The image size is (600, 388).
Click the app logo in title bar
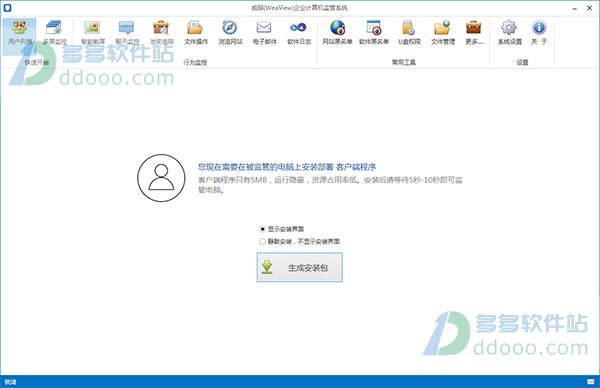point(7,8)
